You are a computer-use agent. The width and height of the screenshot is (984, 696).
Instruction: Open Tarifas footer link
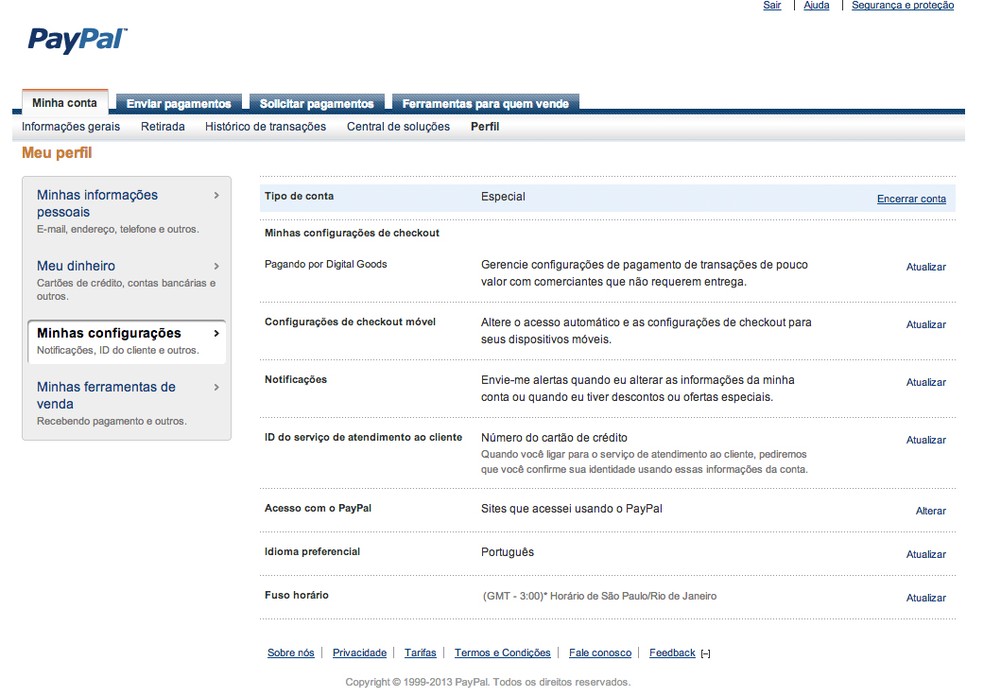[420, 653]
